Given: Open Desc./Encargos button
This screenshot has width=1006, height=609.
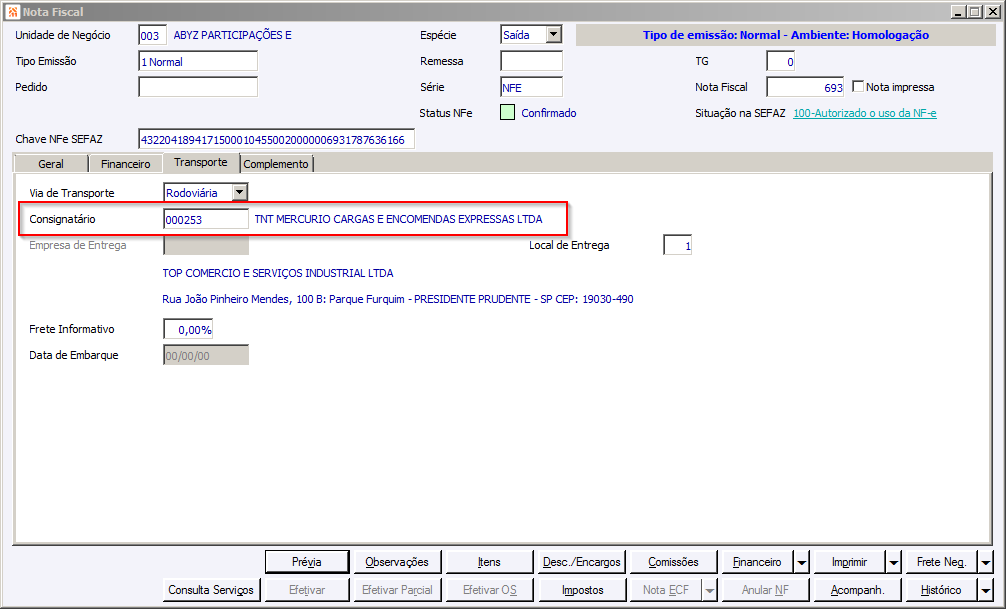Looking at the screenshot, I should coord(581,562).
